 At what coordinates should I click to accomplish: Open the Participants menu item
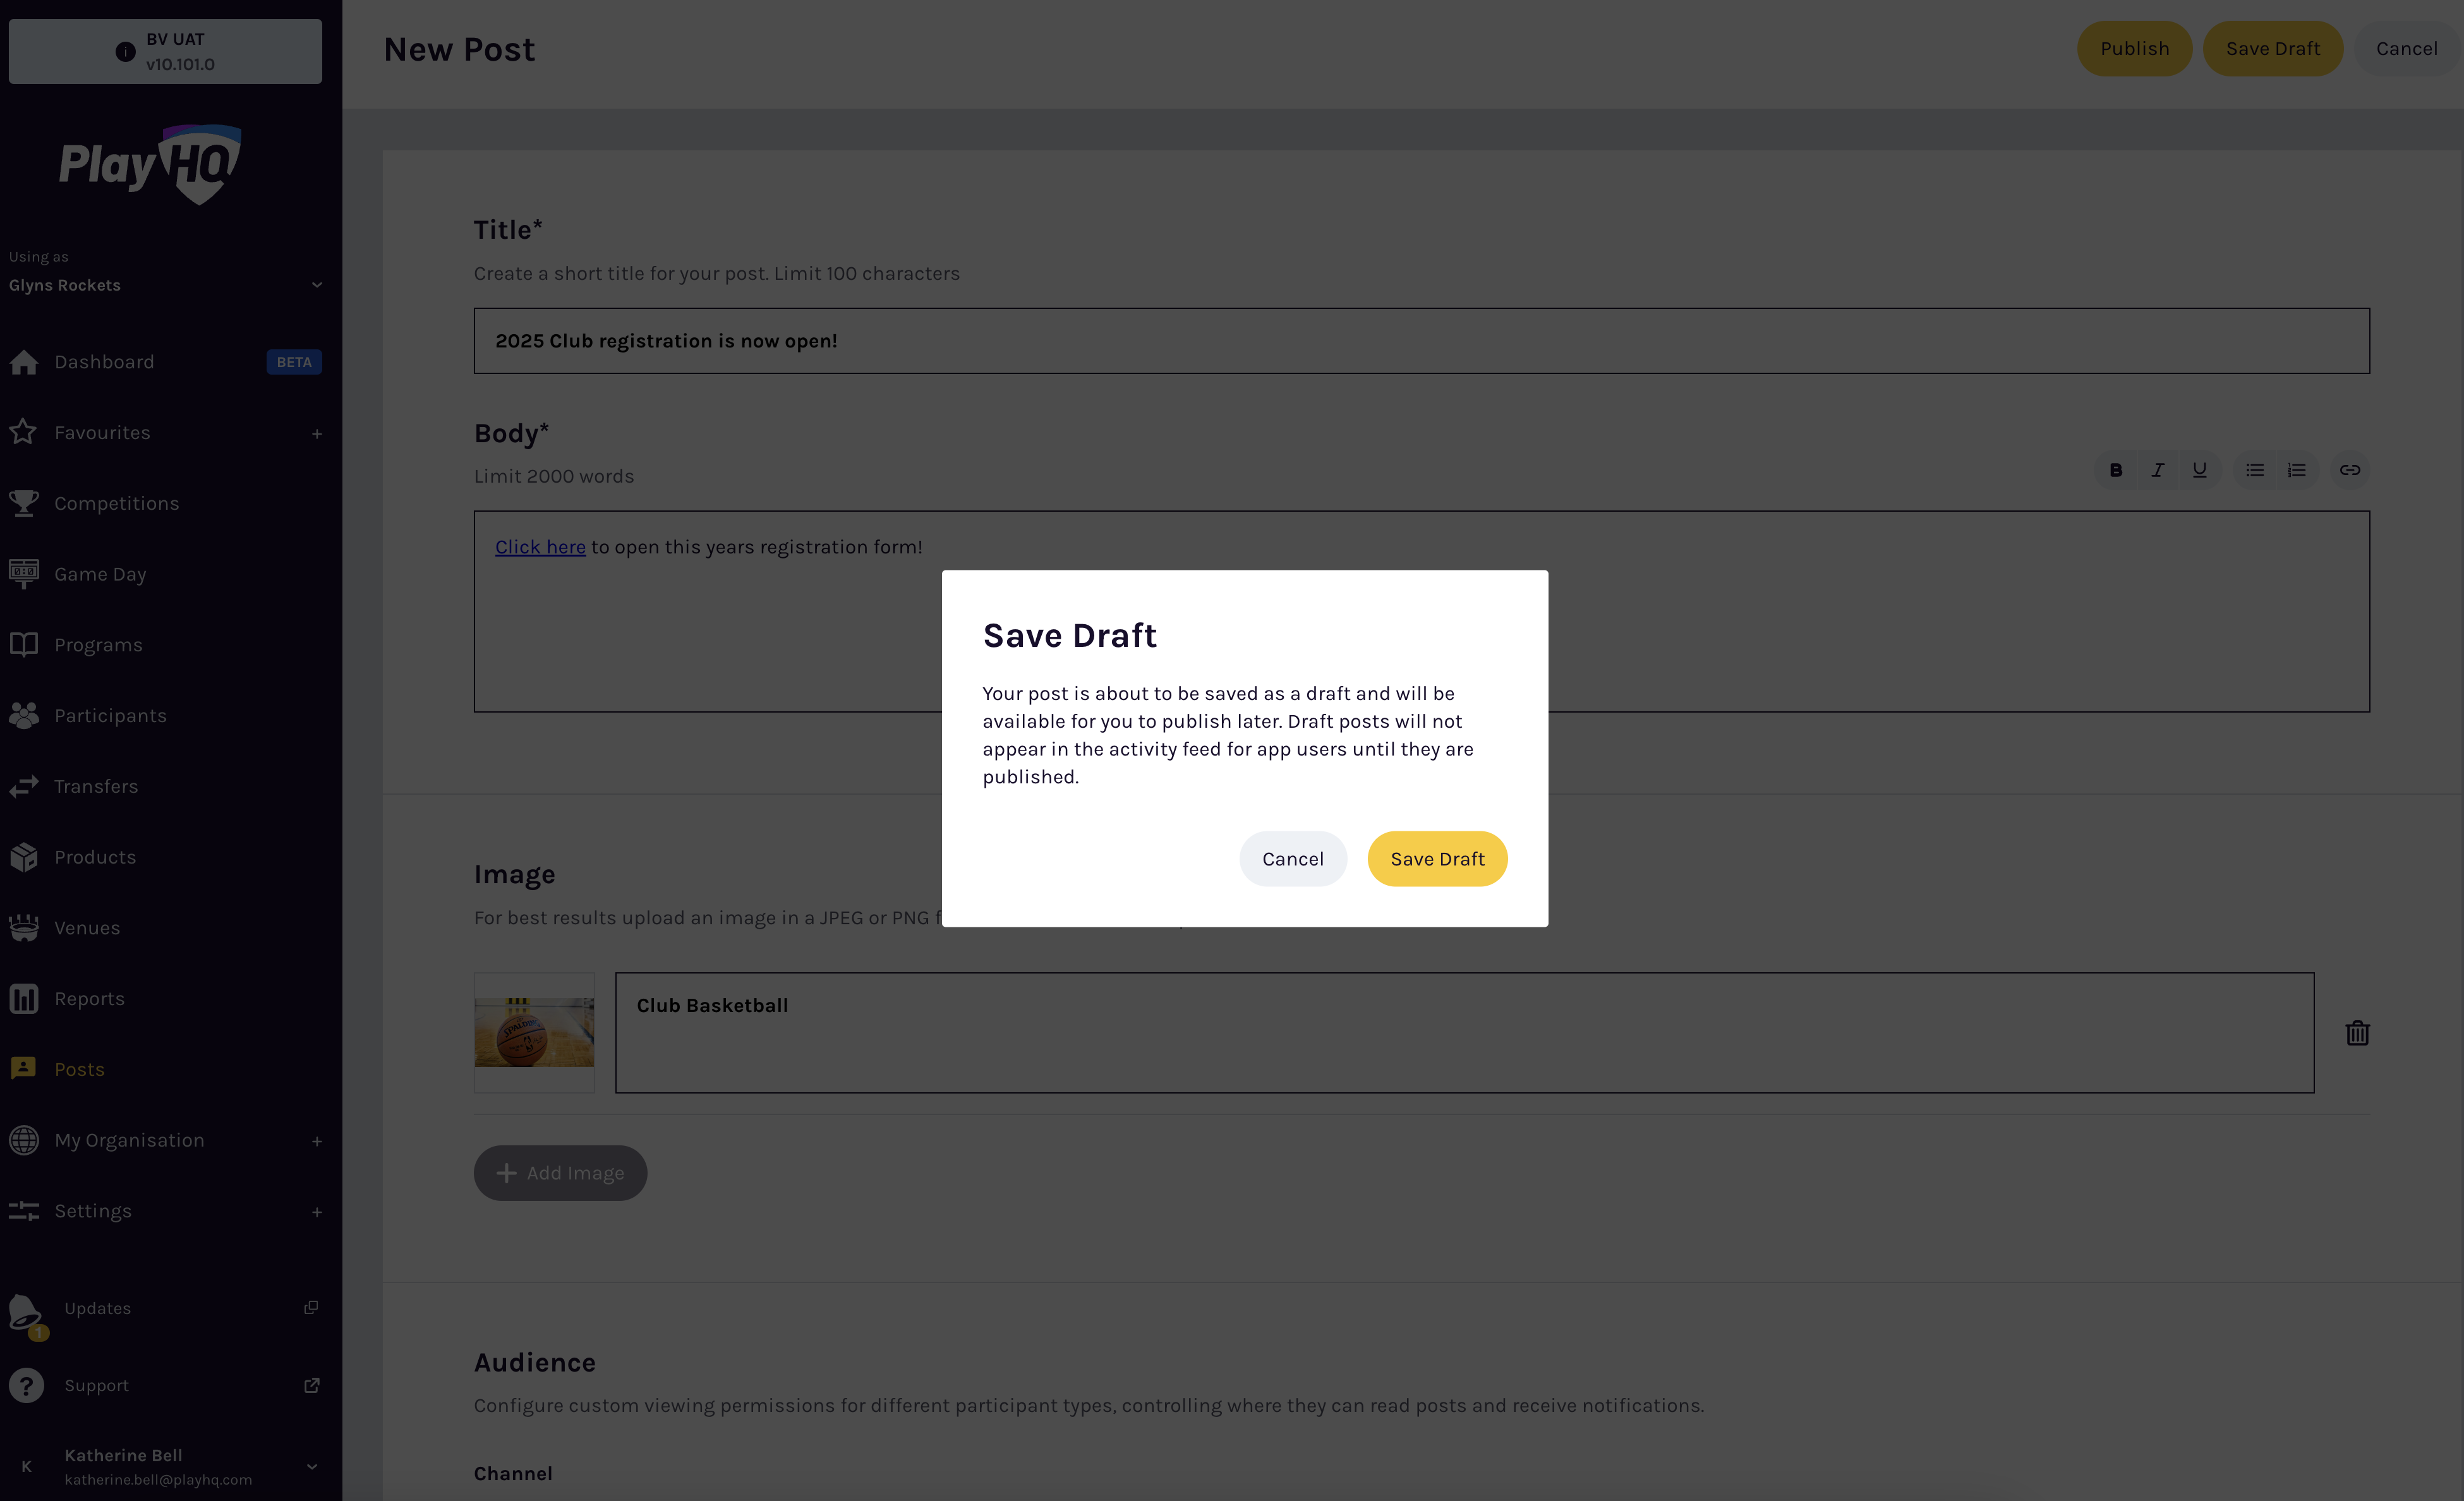click(x=110, y=715)
